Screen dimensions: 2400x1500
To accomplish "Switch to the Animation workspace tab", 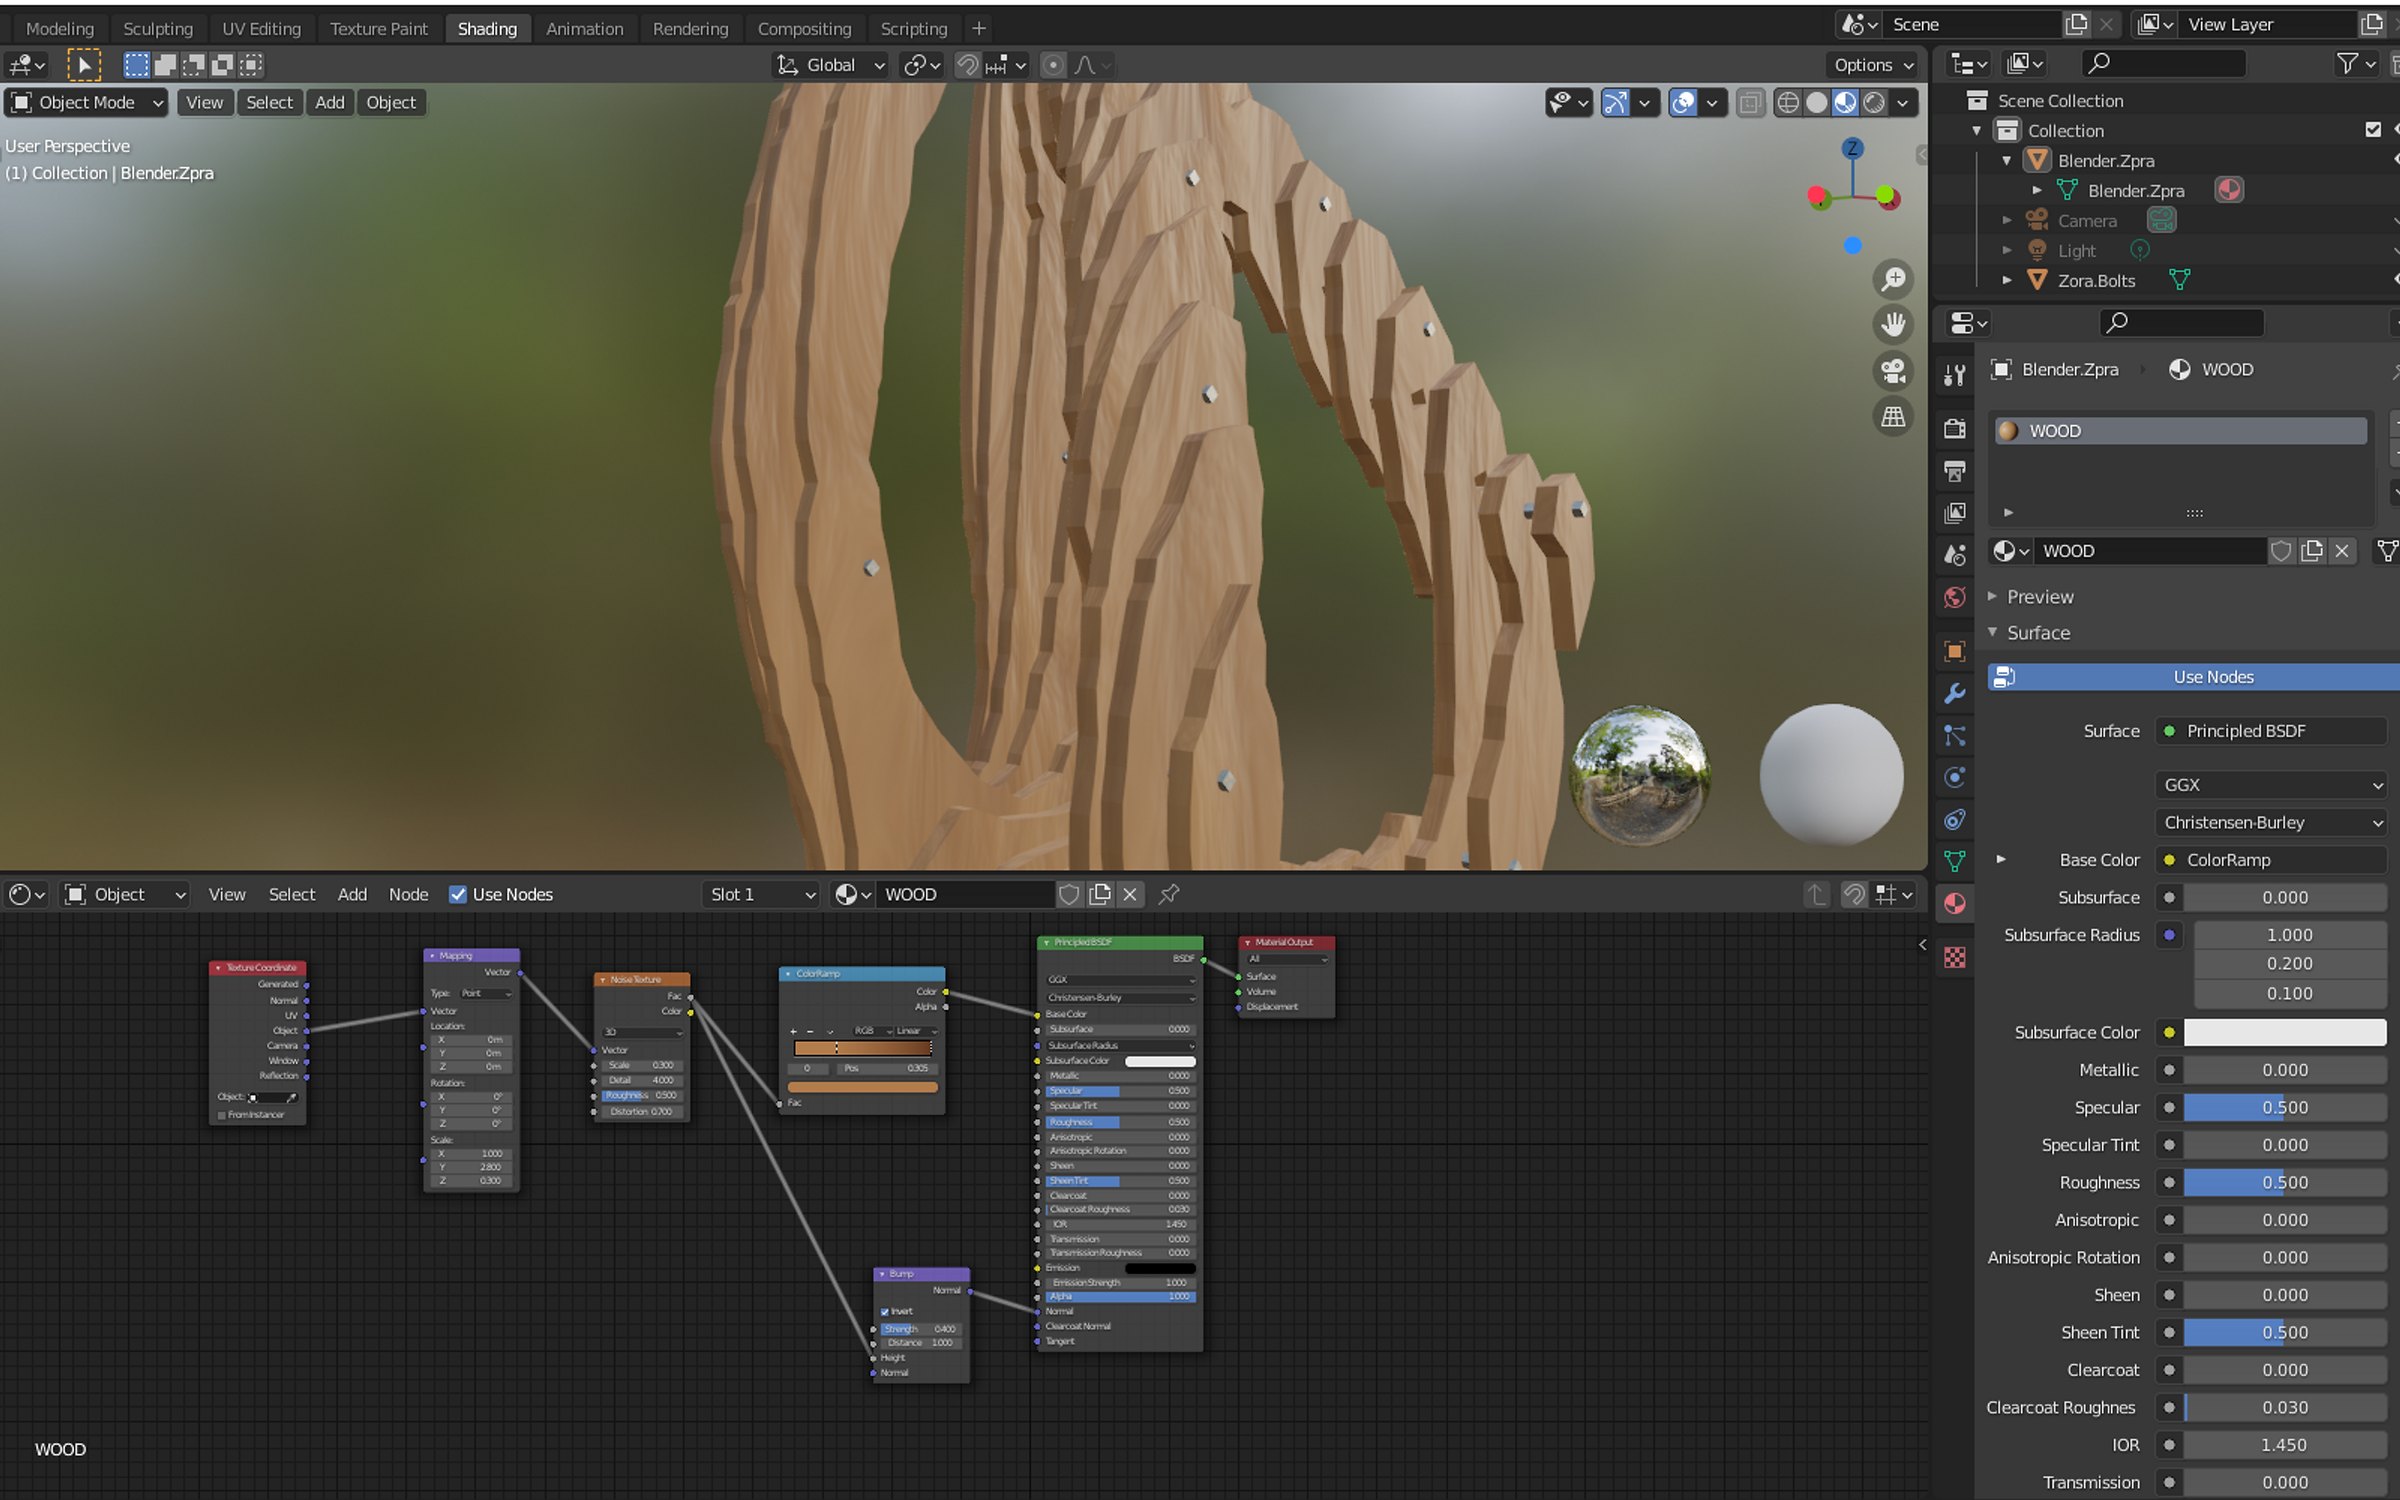I will click(584, 28).
